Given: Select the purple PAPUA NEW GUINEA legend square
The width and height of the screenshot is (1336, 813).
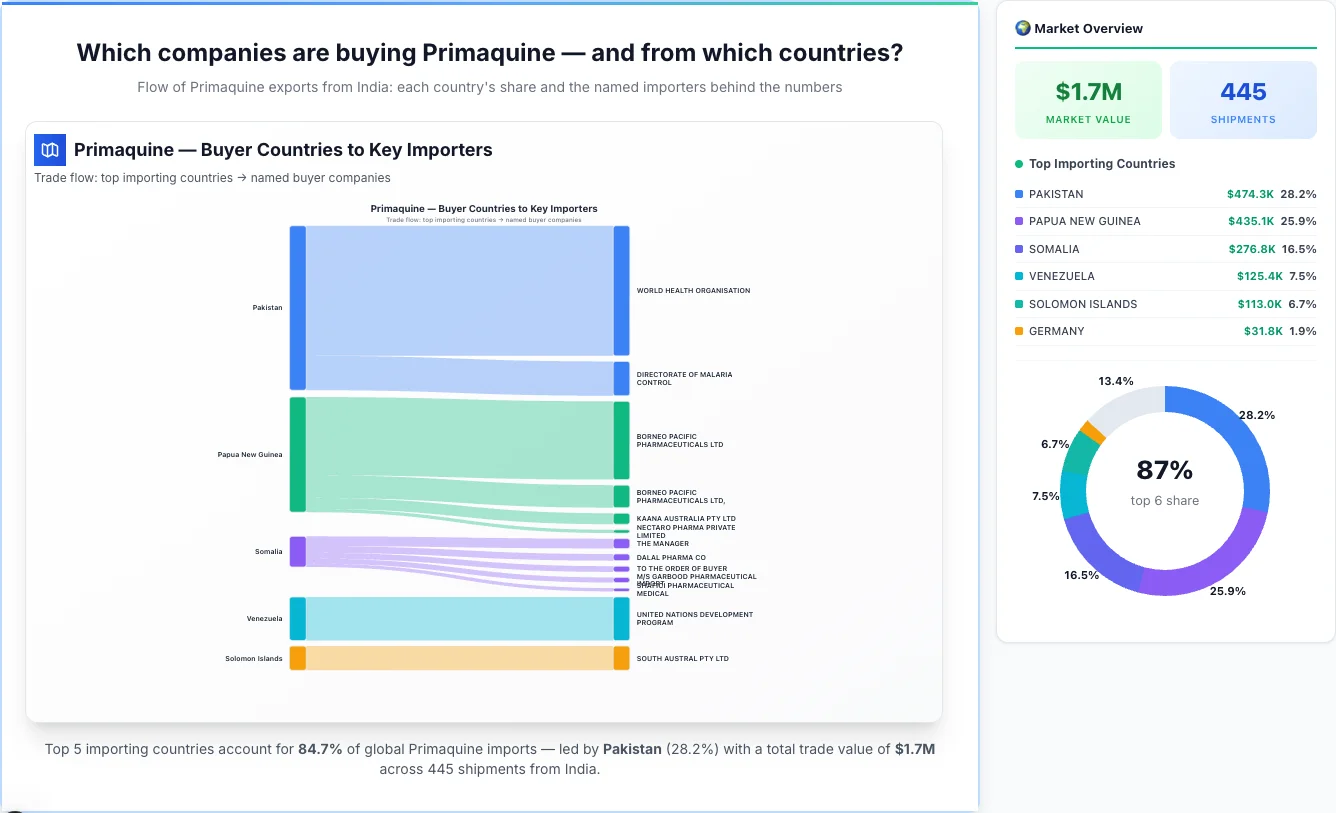Looking at the screenshot, I should [1019, 221].
